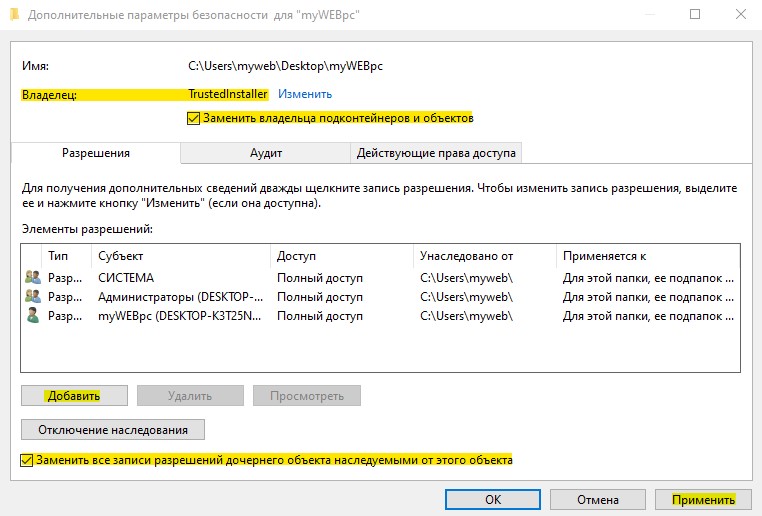Screen dimensions: 762x516
Task: Select the СИСТЕМА subject entry
Action: [x=126, y=277]
